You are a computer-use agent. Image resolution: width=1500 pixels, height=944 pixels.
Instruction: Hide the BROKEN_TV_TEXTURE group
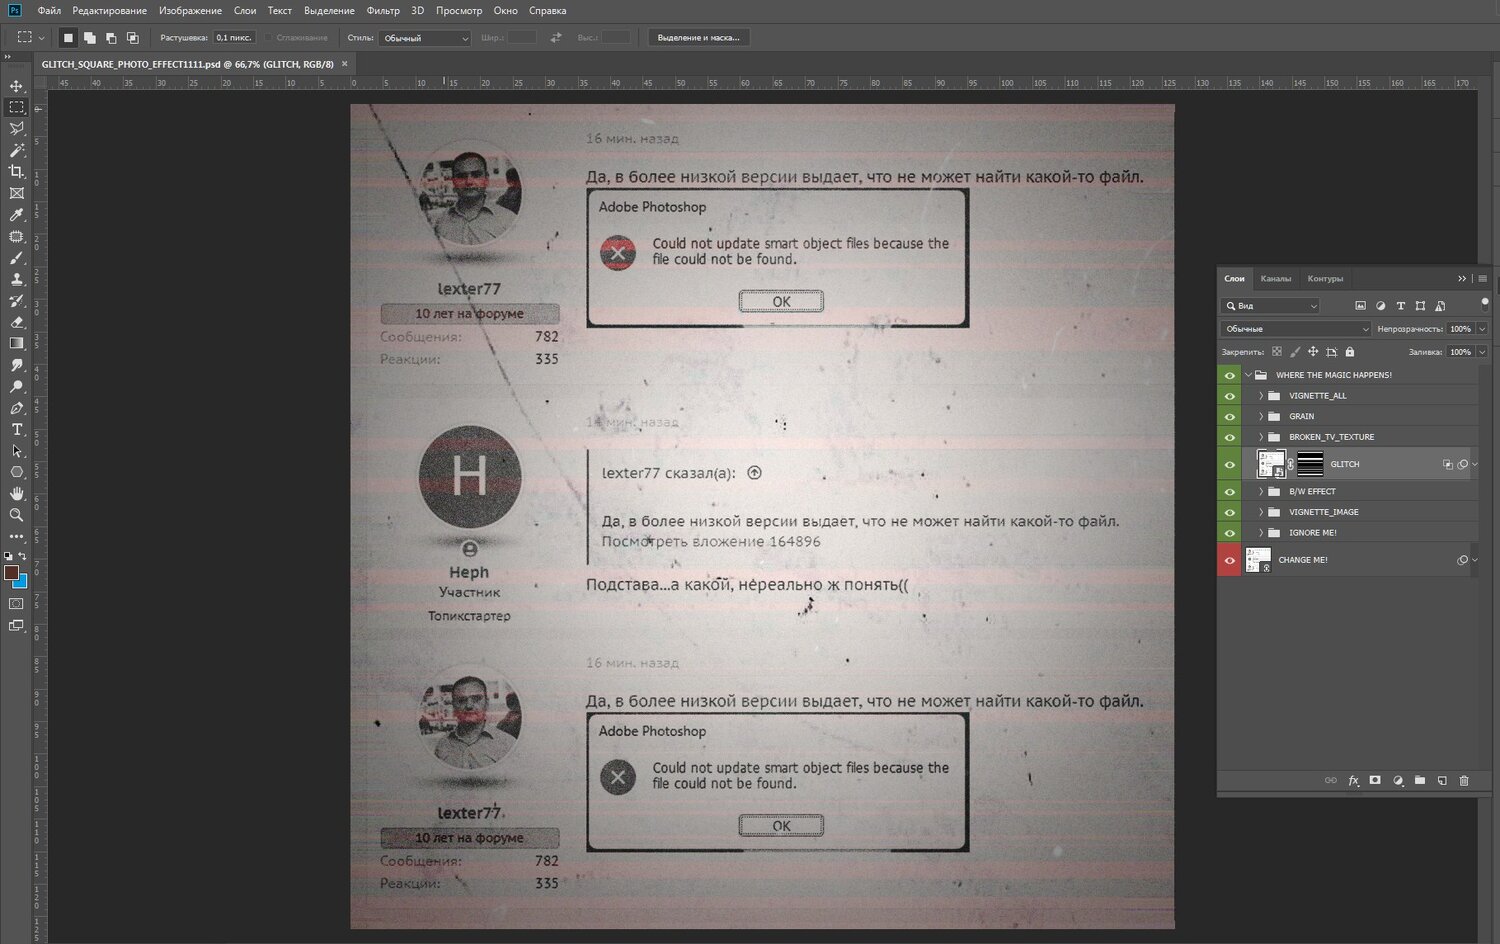[1230, 437]
